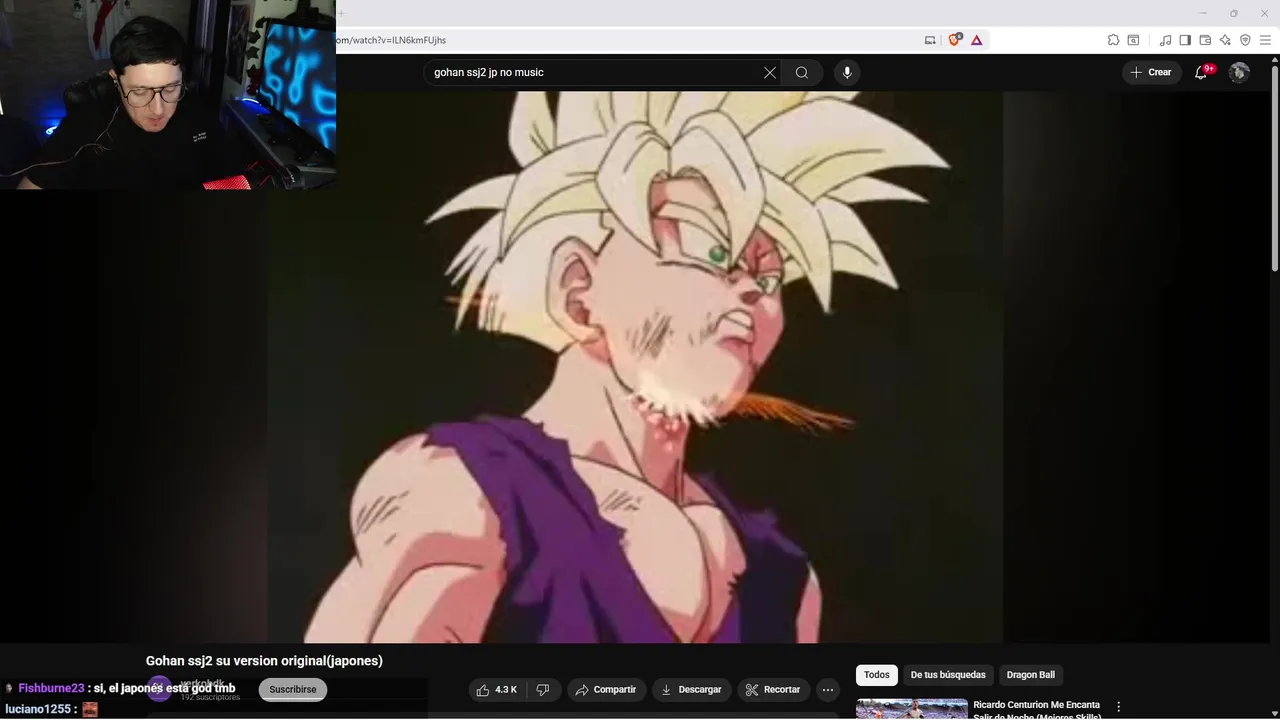The width and height of the screenshot is (1280, 720).
Task: Click the Compartir share button
Action: pos(606,690)
